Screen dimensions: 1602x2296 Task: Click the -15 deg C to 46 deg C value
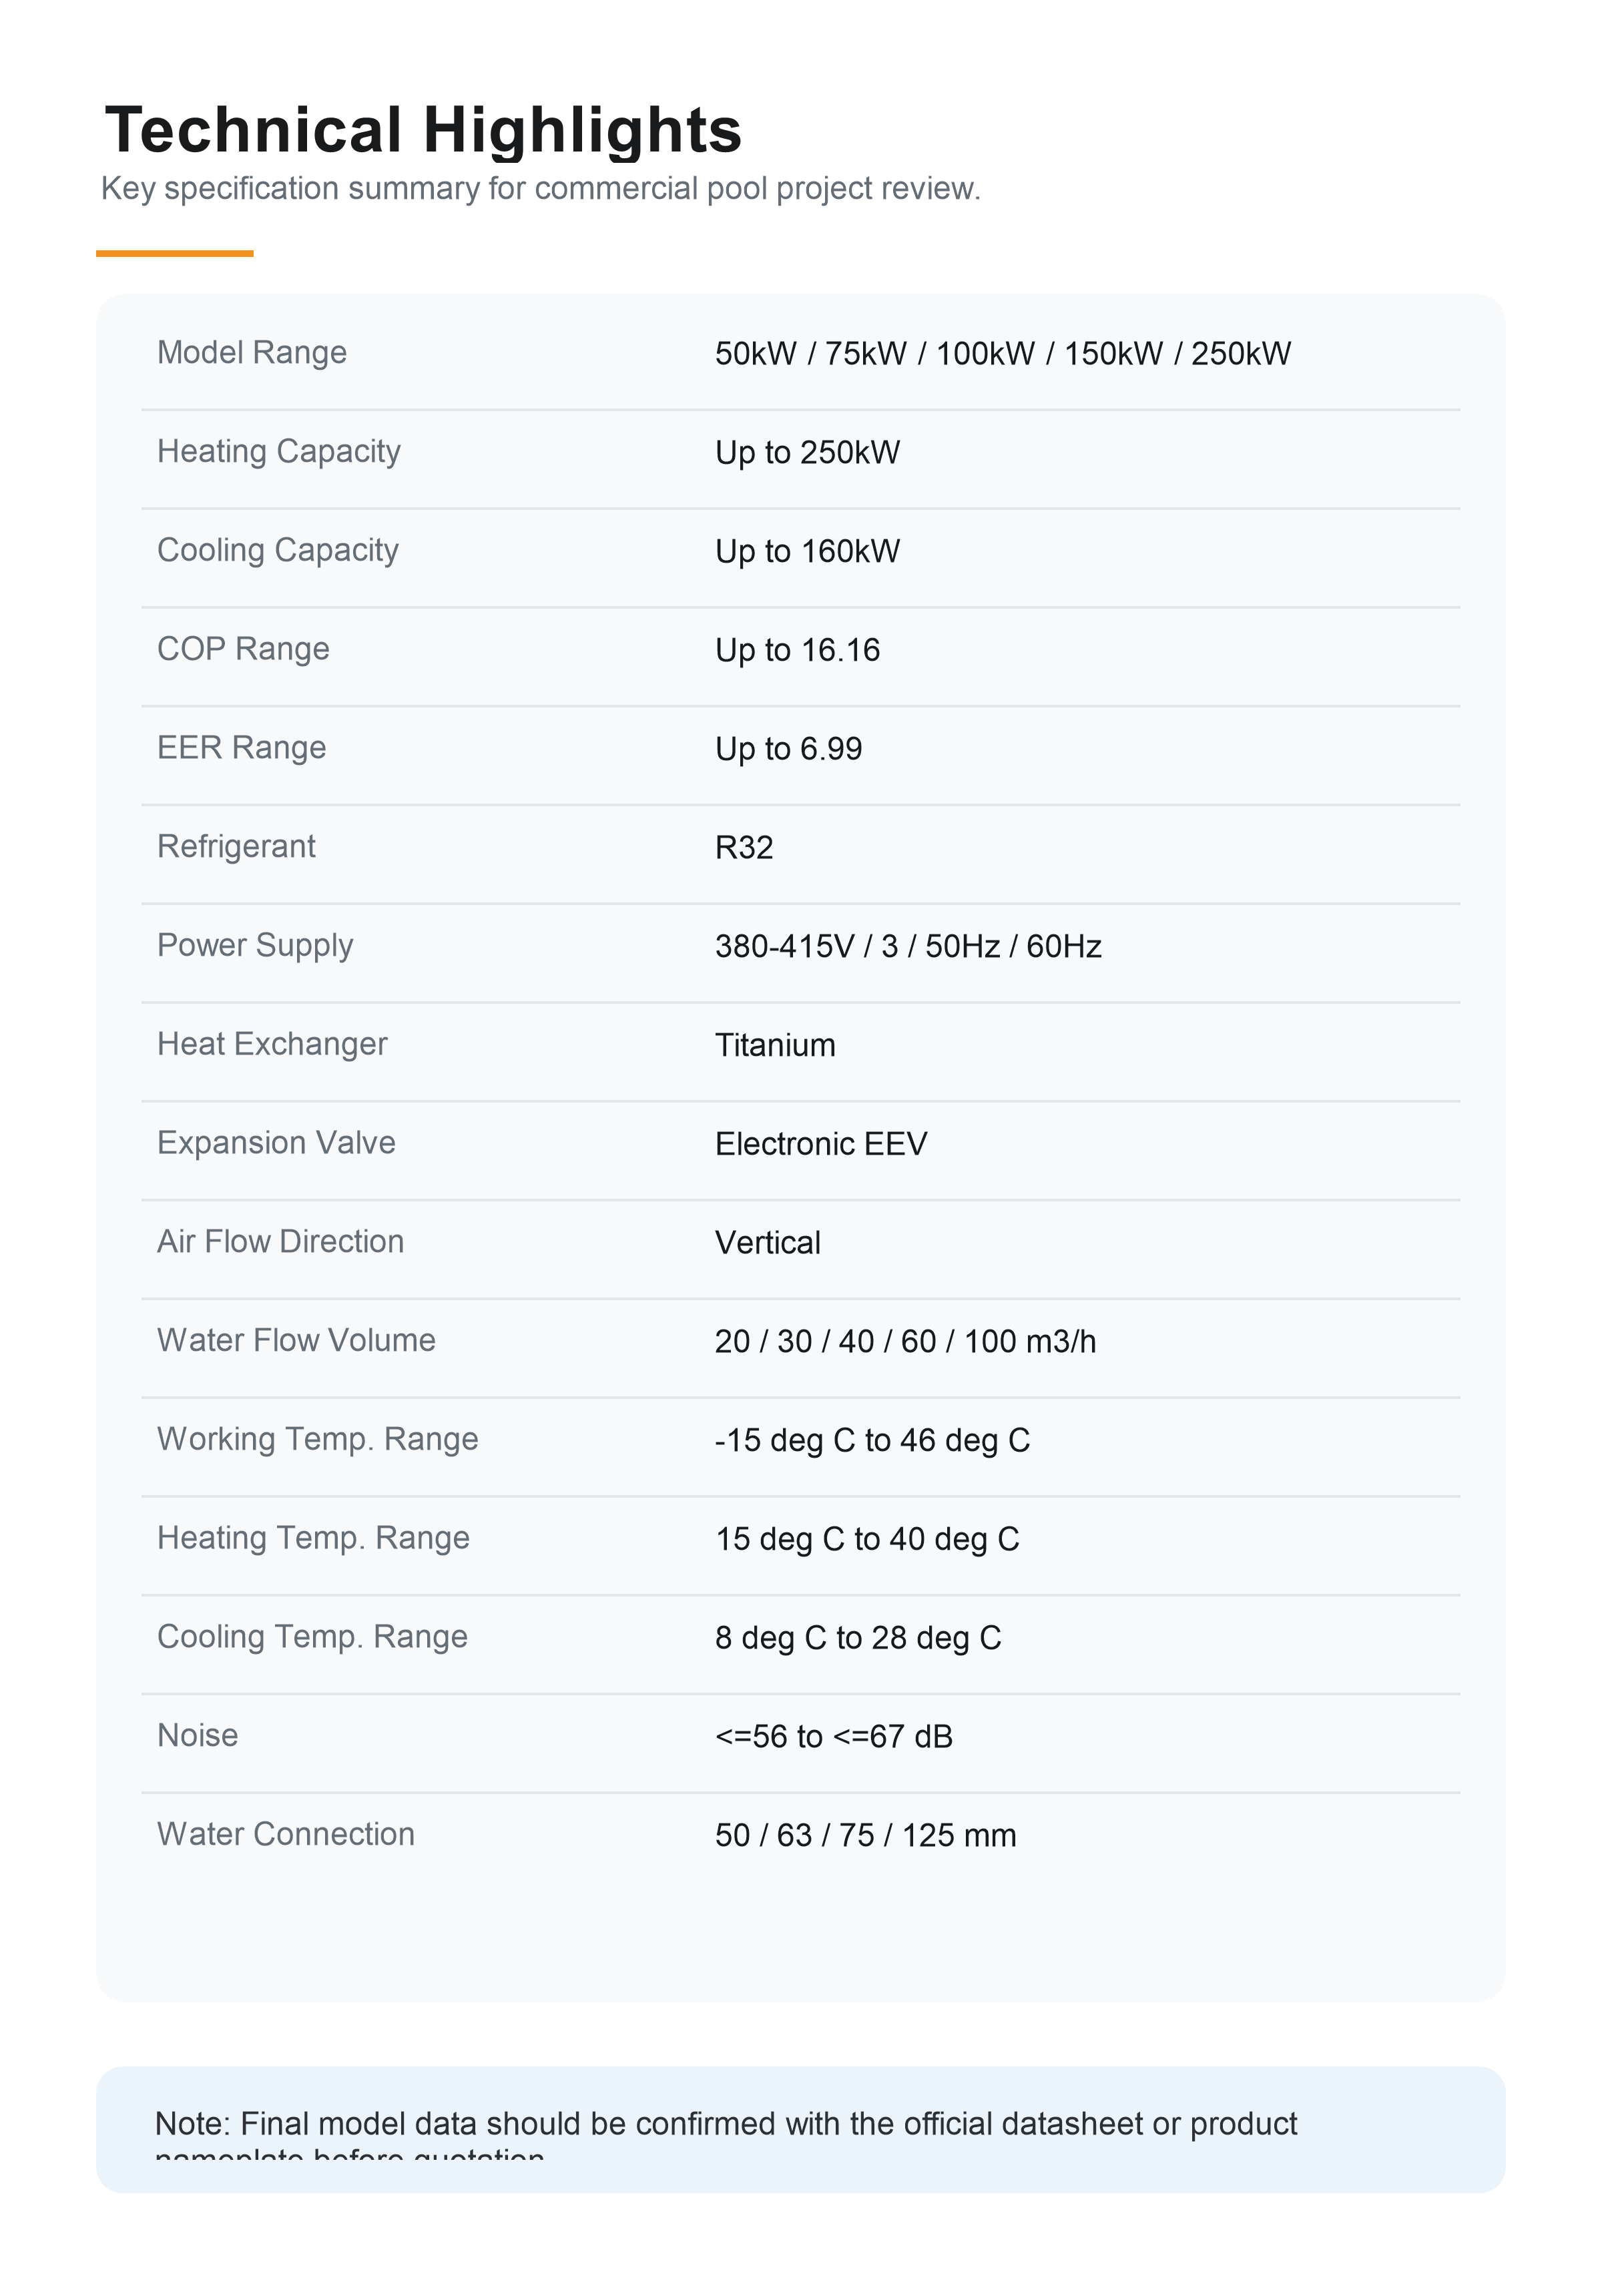click(x=872, y=1440)
